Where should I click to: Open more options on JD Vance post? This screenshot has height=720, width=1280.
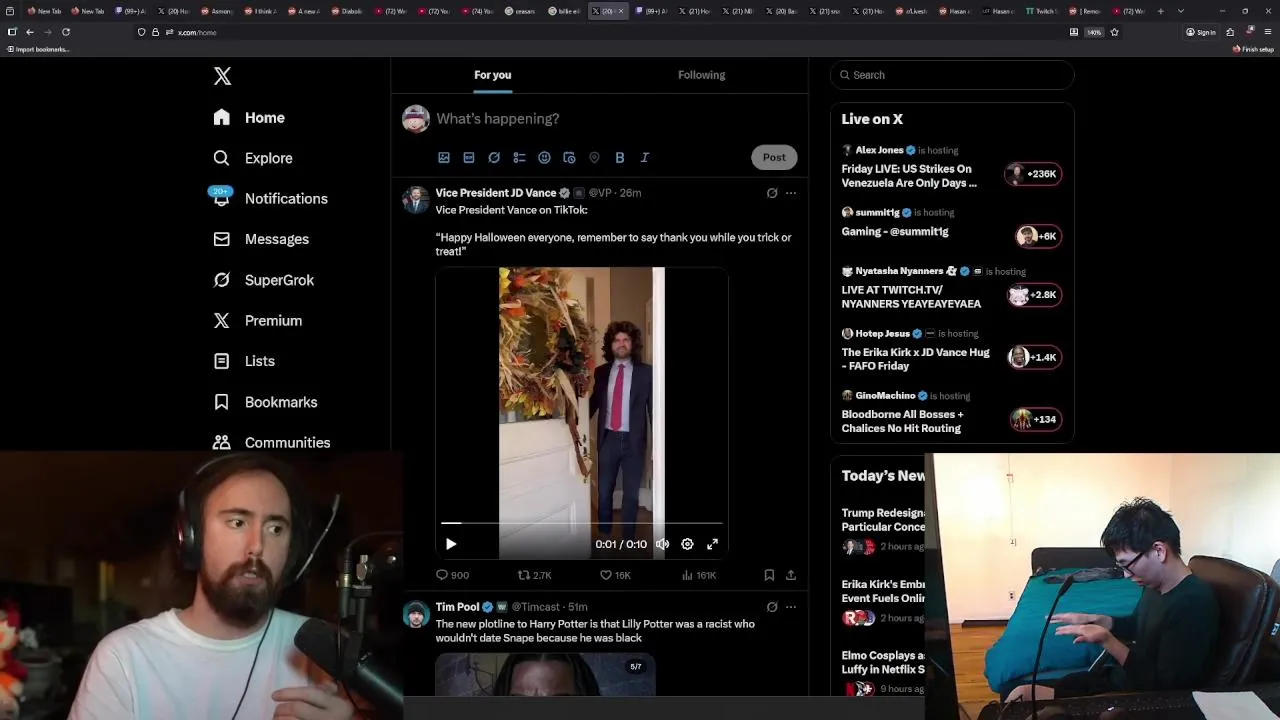pyautogui.click(x=791, y=193)
